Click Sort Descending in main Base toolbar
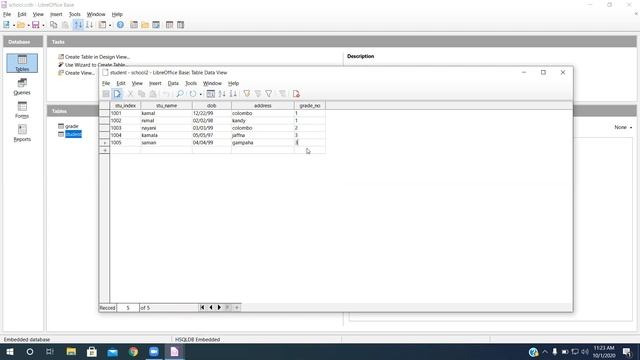The image size is (640, 360). click(x=89, y=25)
